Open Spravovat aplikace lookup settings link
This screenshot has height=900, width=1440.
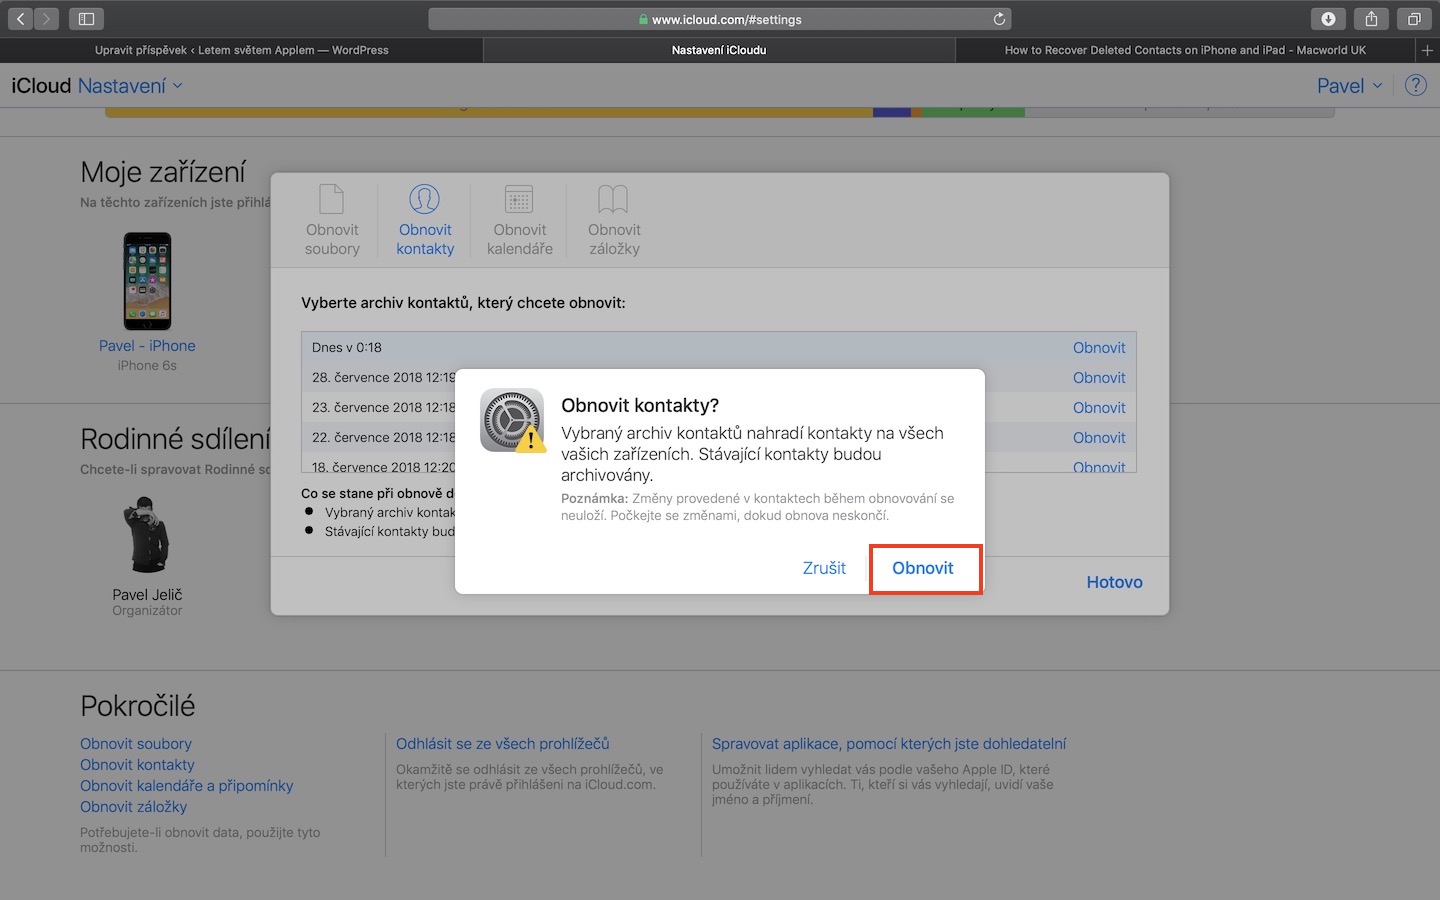pyautogui.click(x=889, y=744)
